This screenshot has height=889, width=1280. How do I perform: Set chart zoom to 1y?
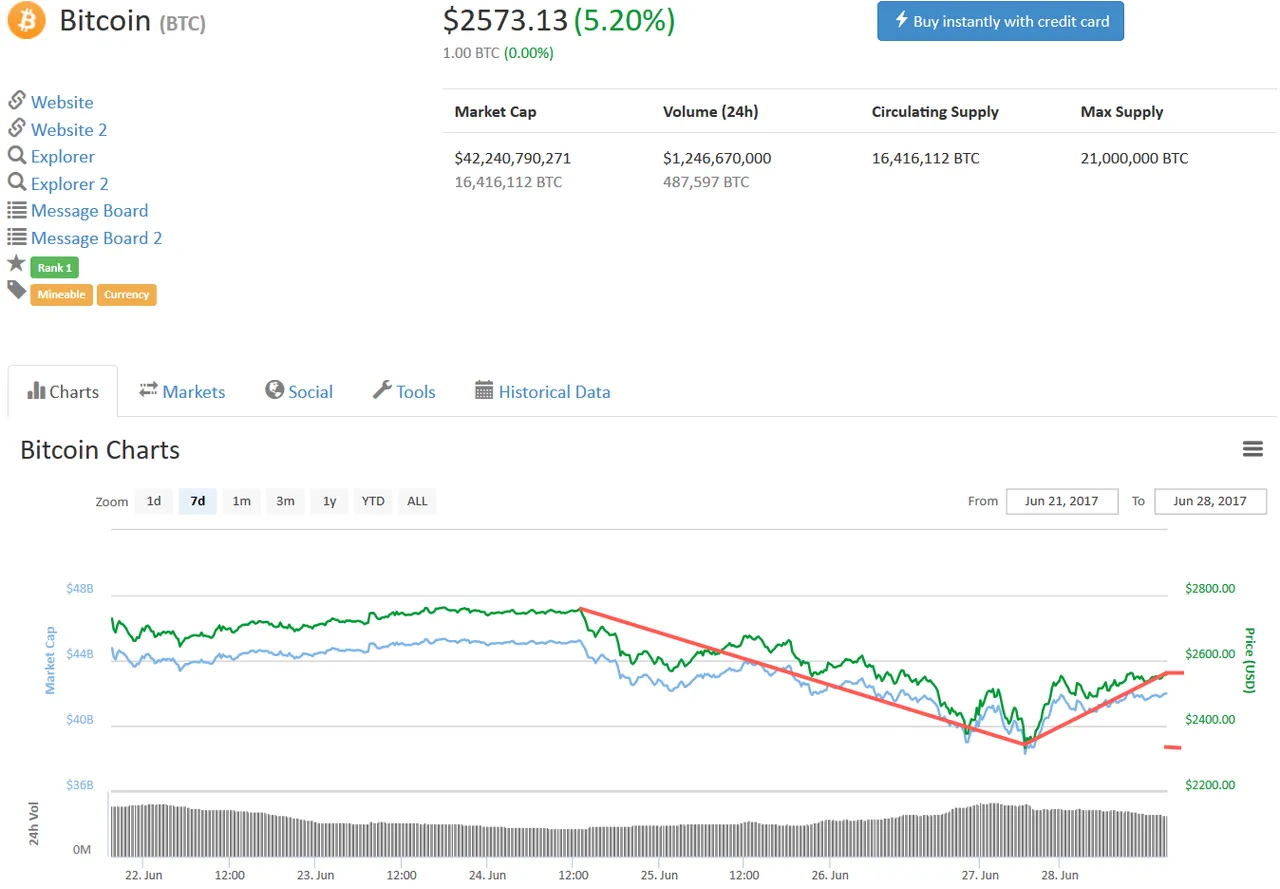(329, 501)
